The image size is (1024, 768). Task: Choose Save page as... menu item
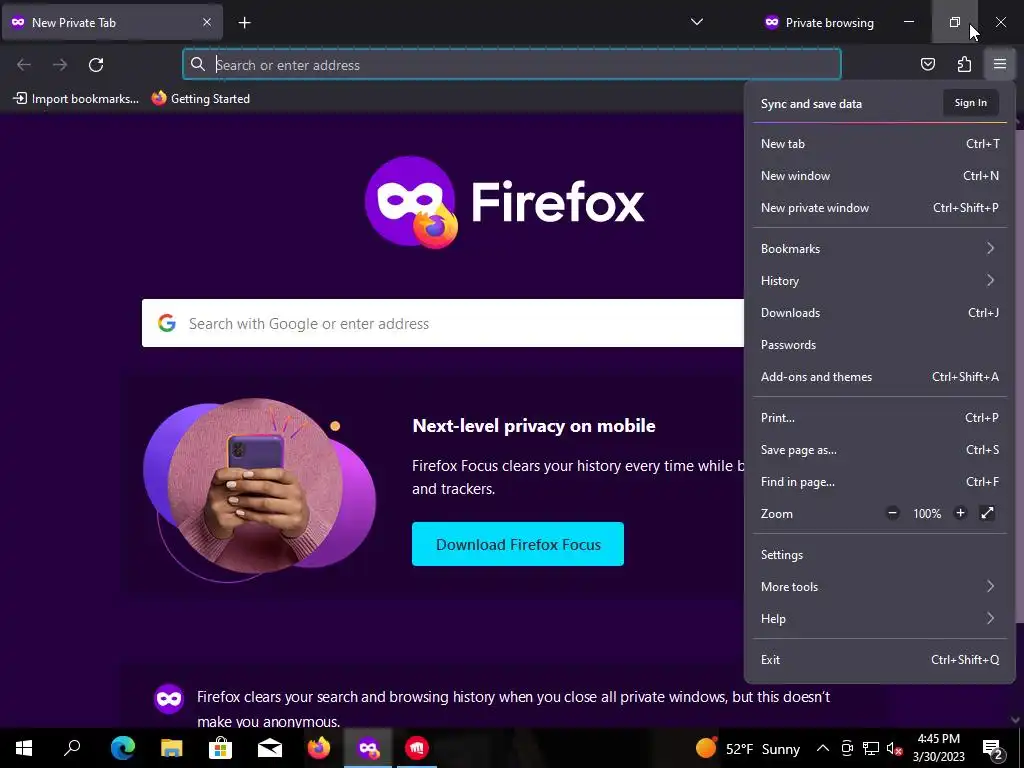coord(880,450)
